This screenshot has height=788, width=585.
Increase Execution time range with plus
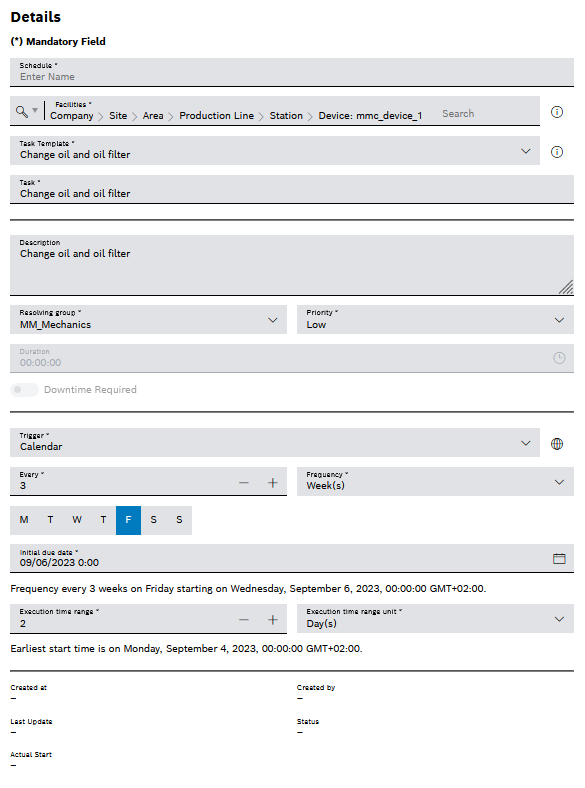[x=273, y=620]
